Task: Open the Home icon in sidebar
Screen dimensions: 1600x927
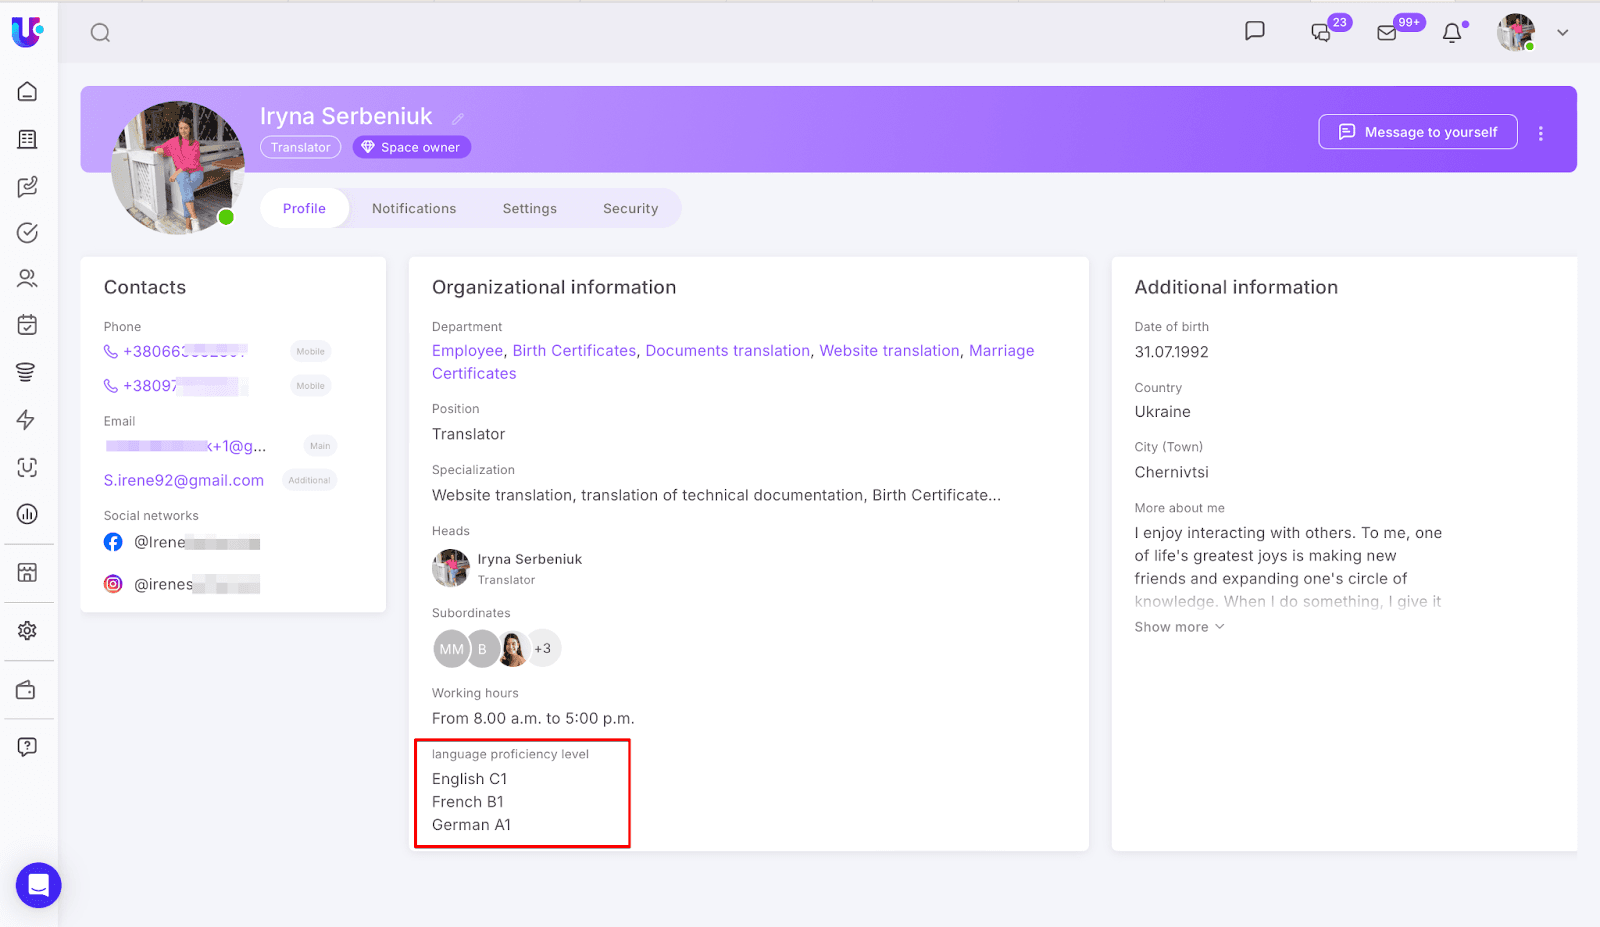Action: tap(27, 92)
